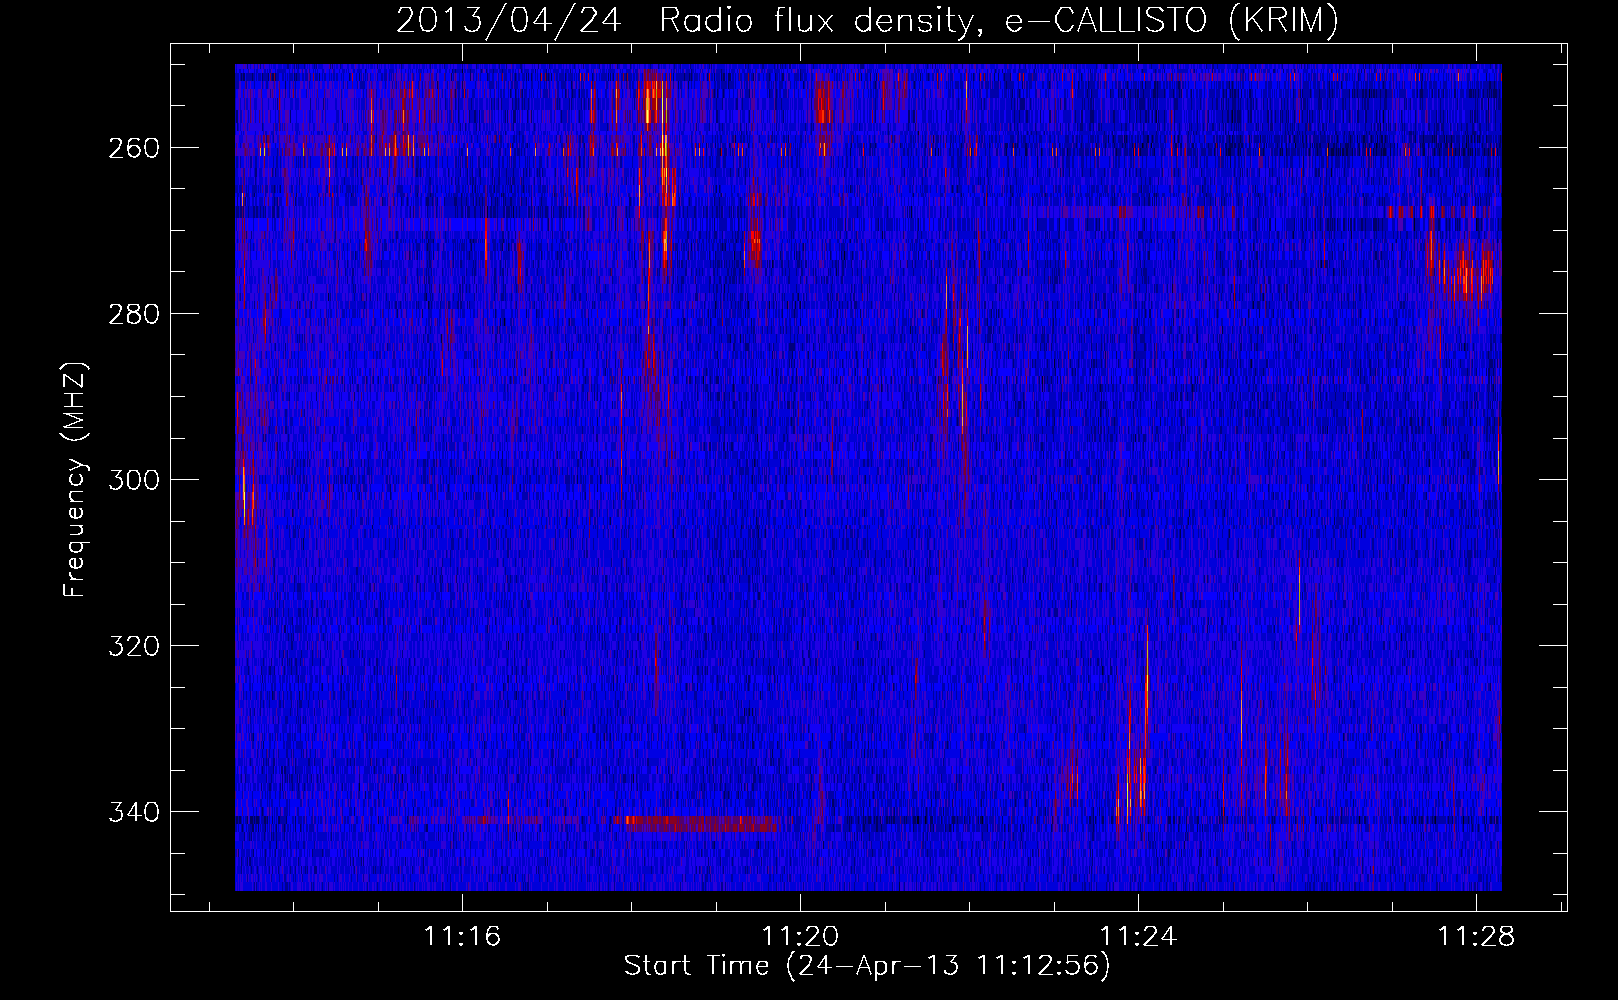Click the "Start Time (24-Apr-13 11:12:56)" label
The width and height of the screenshot is (1618, 1000).
coord(867,966)
